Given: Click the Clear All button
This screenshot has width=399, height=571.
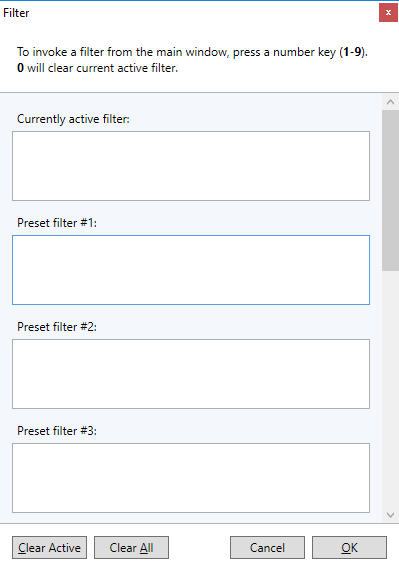Looking at the screenshot, I should tap(131, 547).
